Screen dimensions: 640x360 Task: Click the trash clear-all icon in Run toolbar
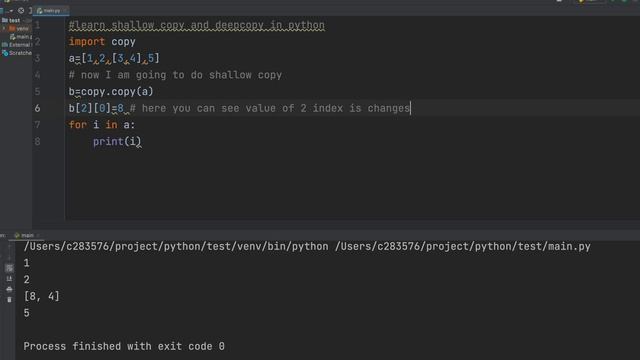[9, 300]
